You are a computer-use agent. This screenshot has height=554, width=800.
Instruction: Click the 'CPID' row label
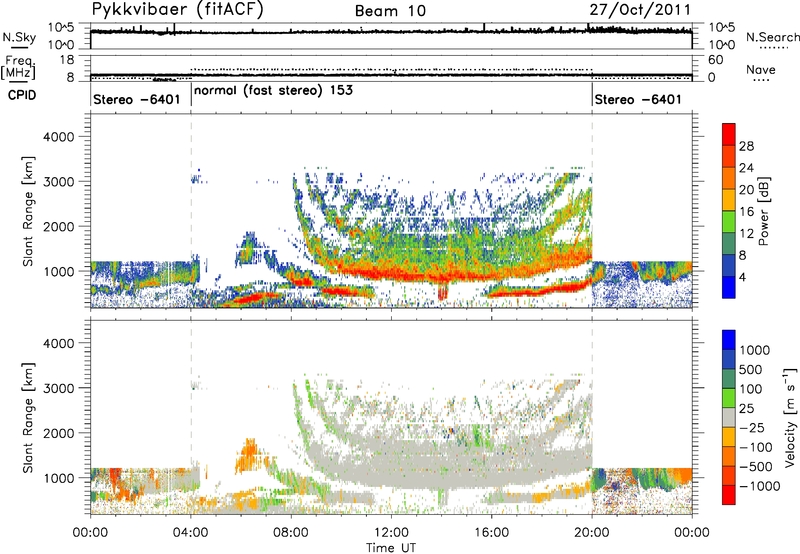pos(22,95)
